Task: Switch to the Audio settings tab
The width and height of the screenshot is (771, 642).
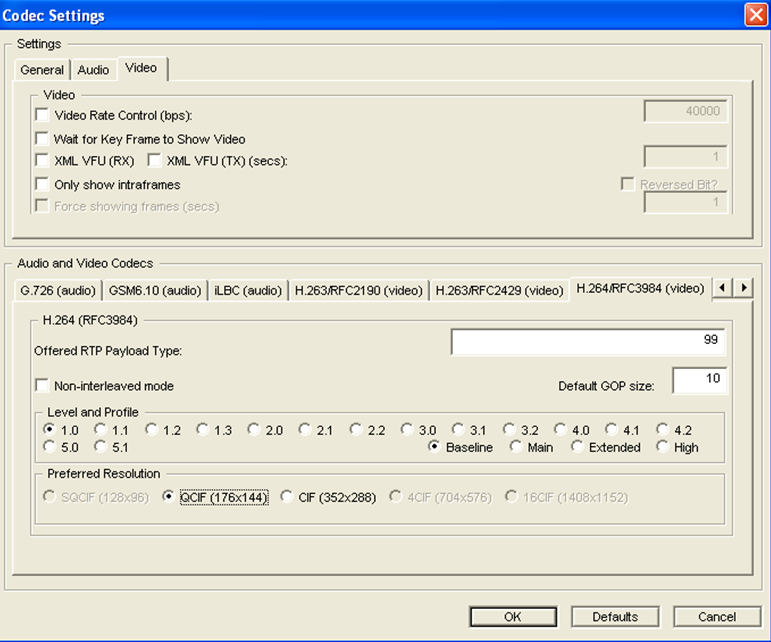Action: click(x=93, y=70)
